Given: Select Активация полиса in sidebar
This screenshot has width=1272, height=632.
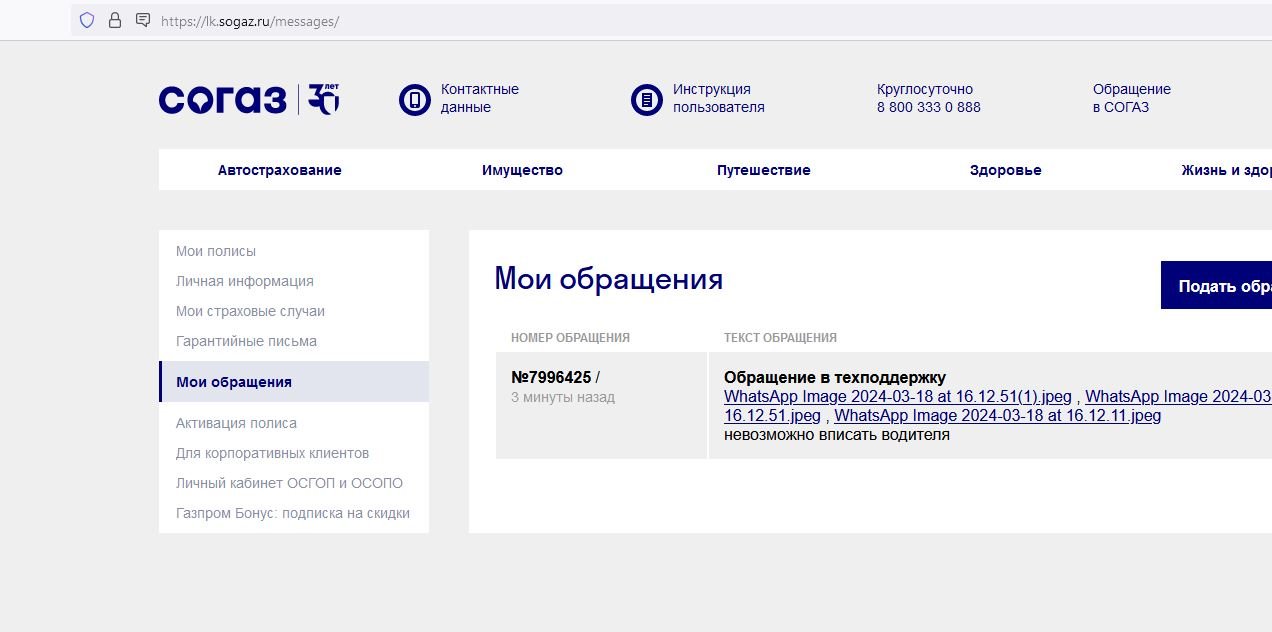Looking at the screenshot, I should click(236, 423).
